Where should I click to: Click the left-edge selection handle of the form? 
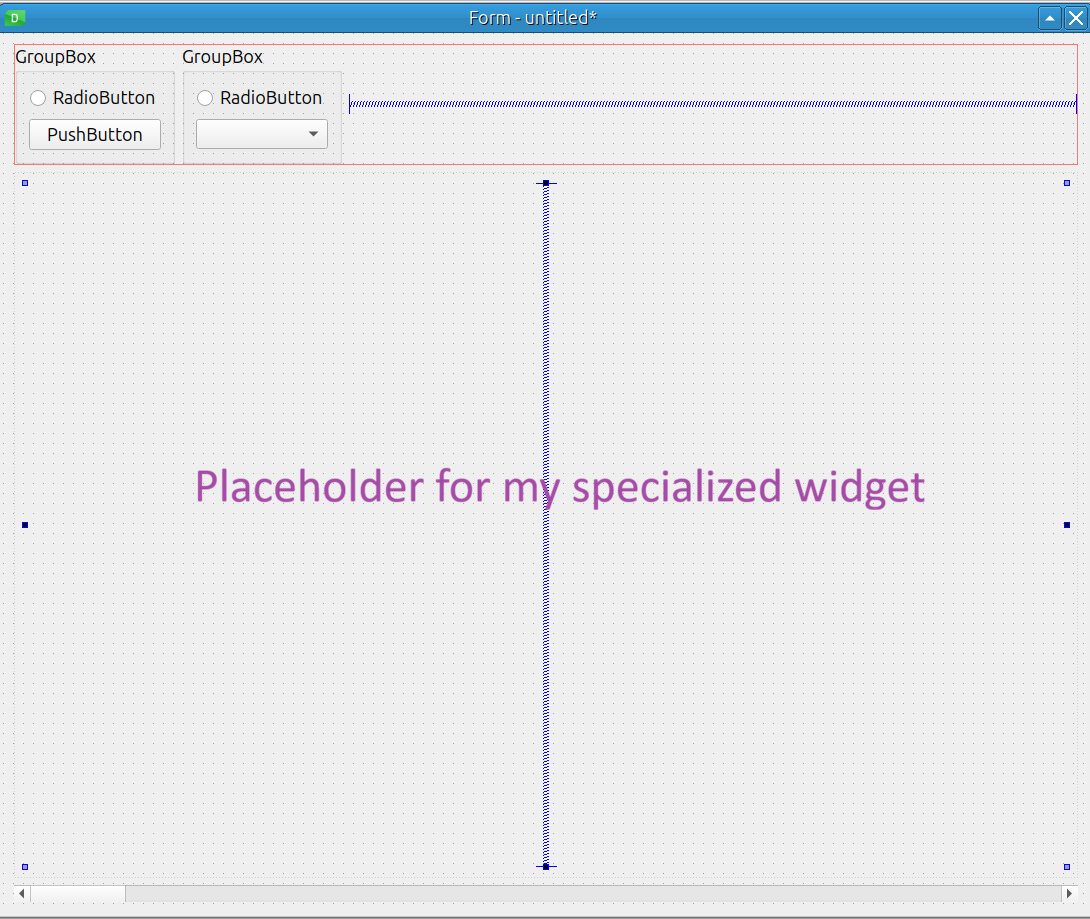click(x=24, y=524)
